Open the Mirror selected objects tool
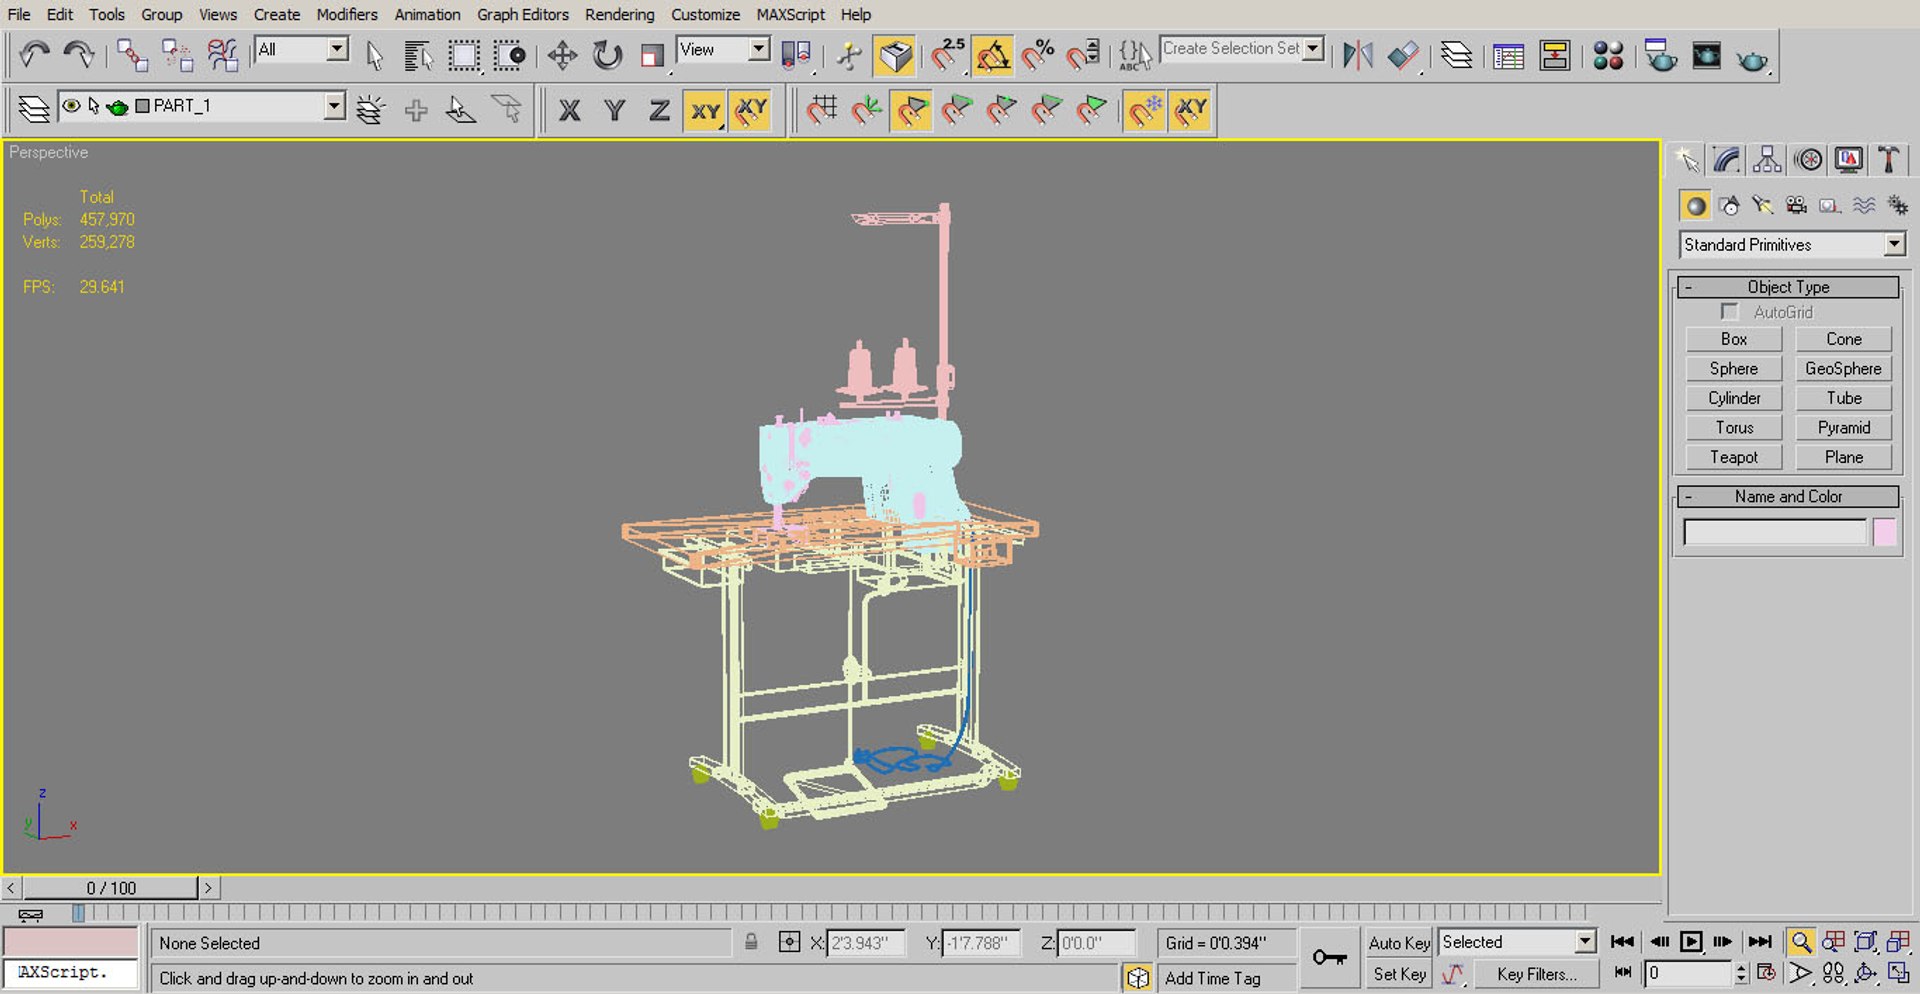Viewport: 1920px width, 994px height. [1357, 55]
